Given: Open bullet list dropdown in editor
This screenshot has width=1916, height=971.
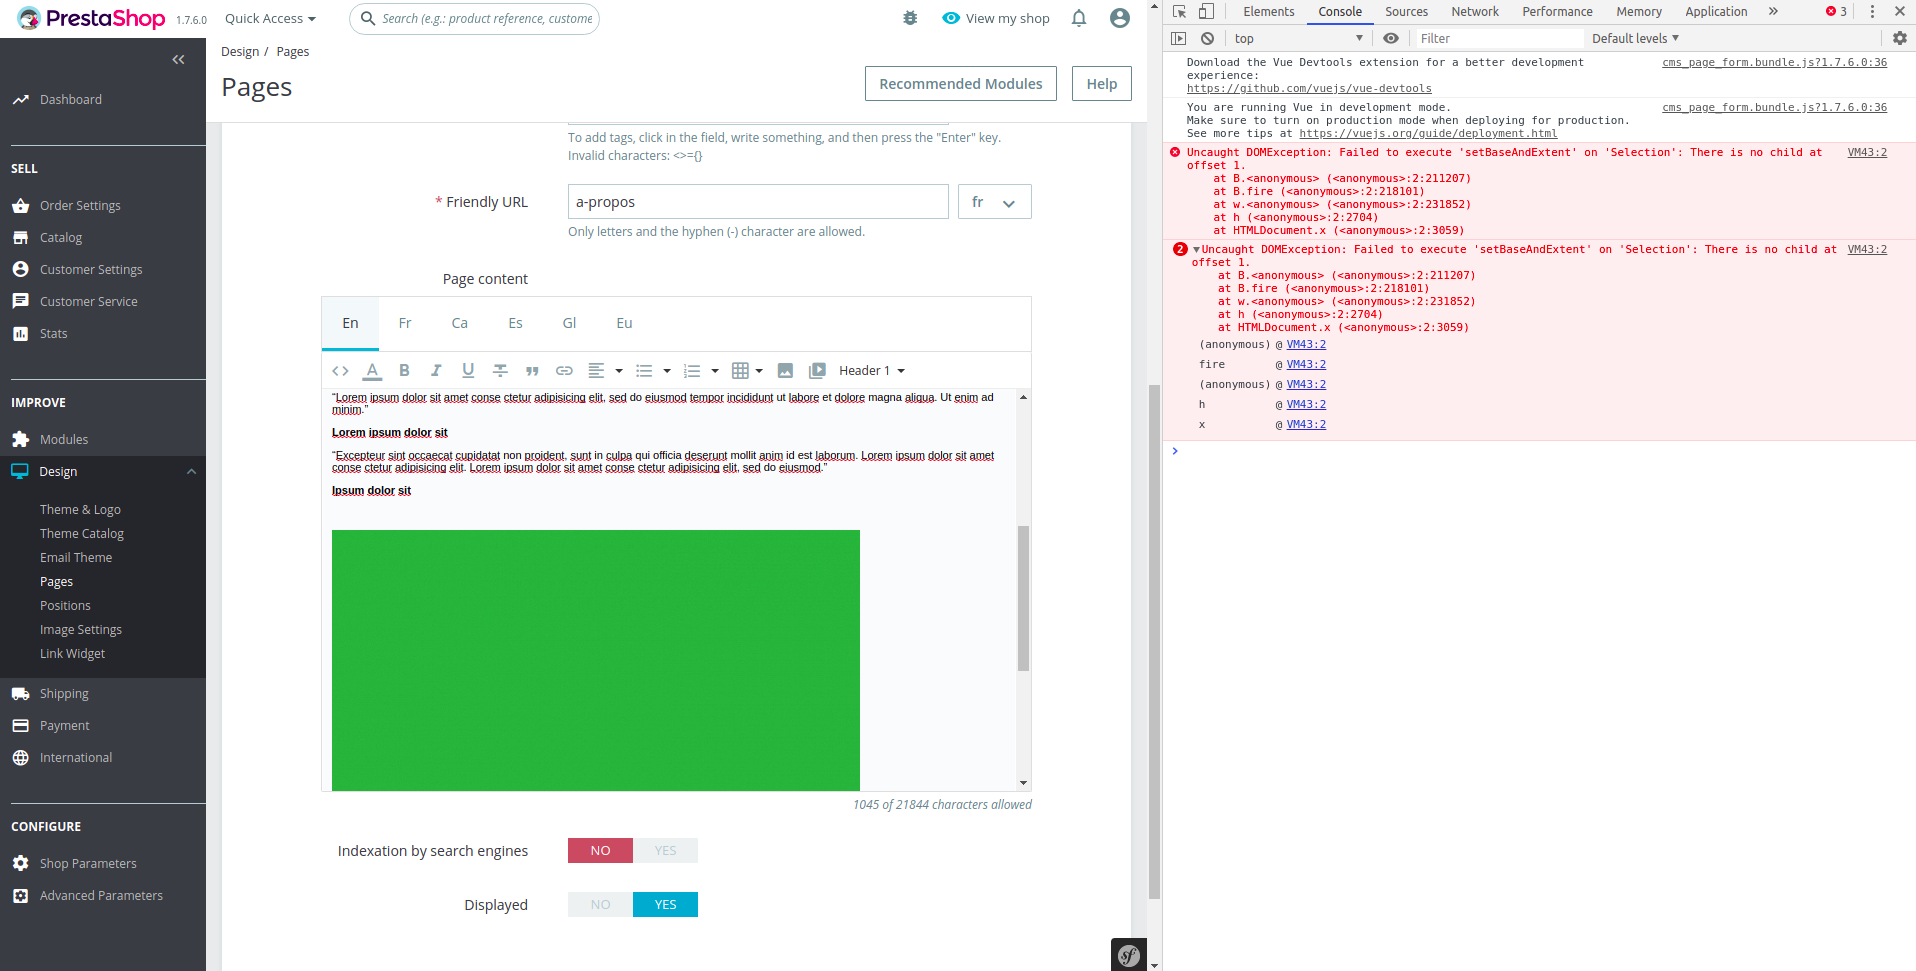Looking at the screenshot, I should point(653,371).
